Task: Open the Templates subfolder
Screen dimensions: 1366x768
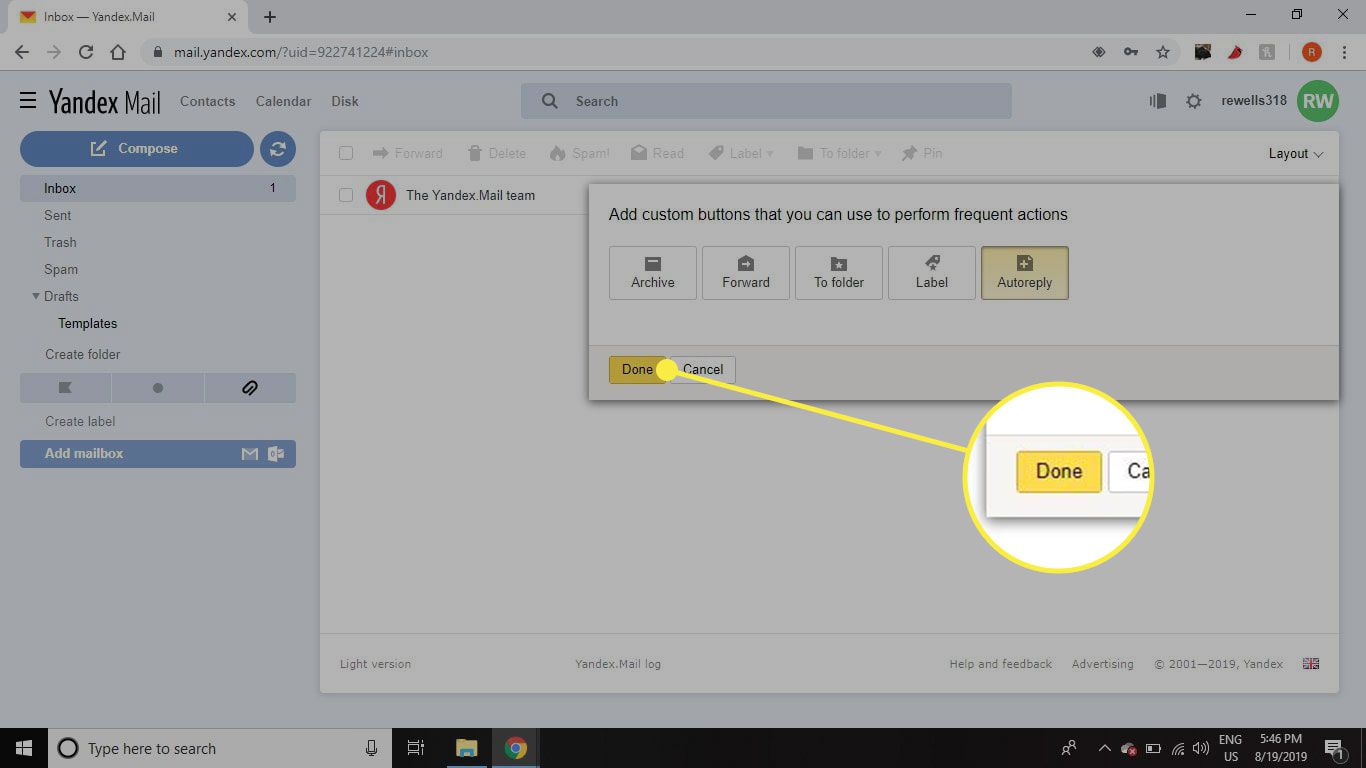Action: click(x=88, y=323)
